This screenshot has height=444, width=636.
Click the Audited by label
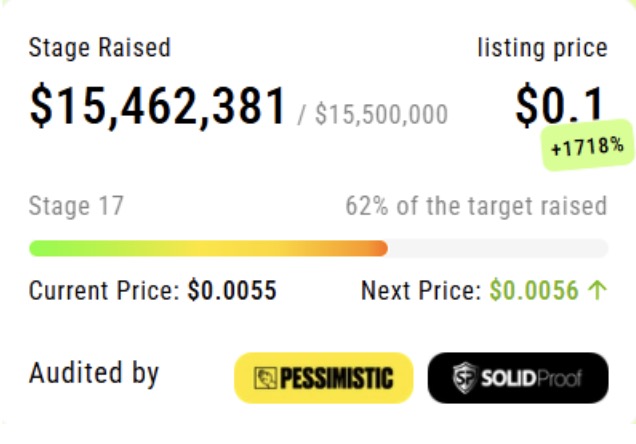coord(94,373)
